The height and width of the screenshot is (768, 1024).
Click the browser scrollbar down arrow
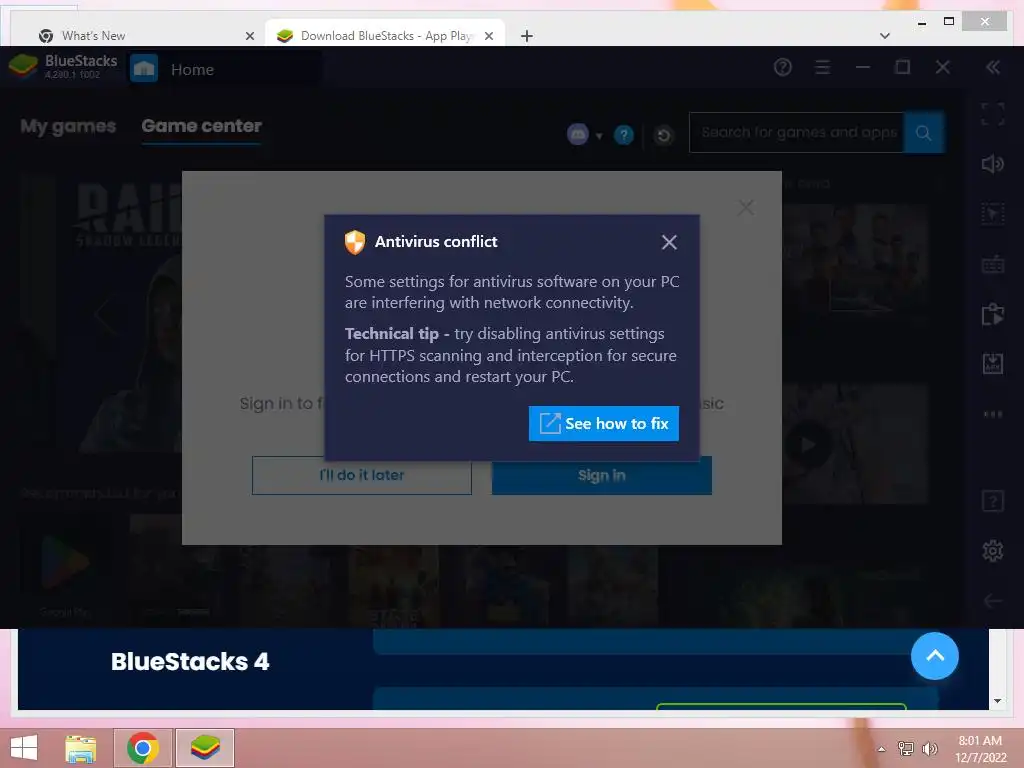[997, 701]
